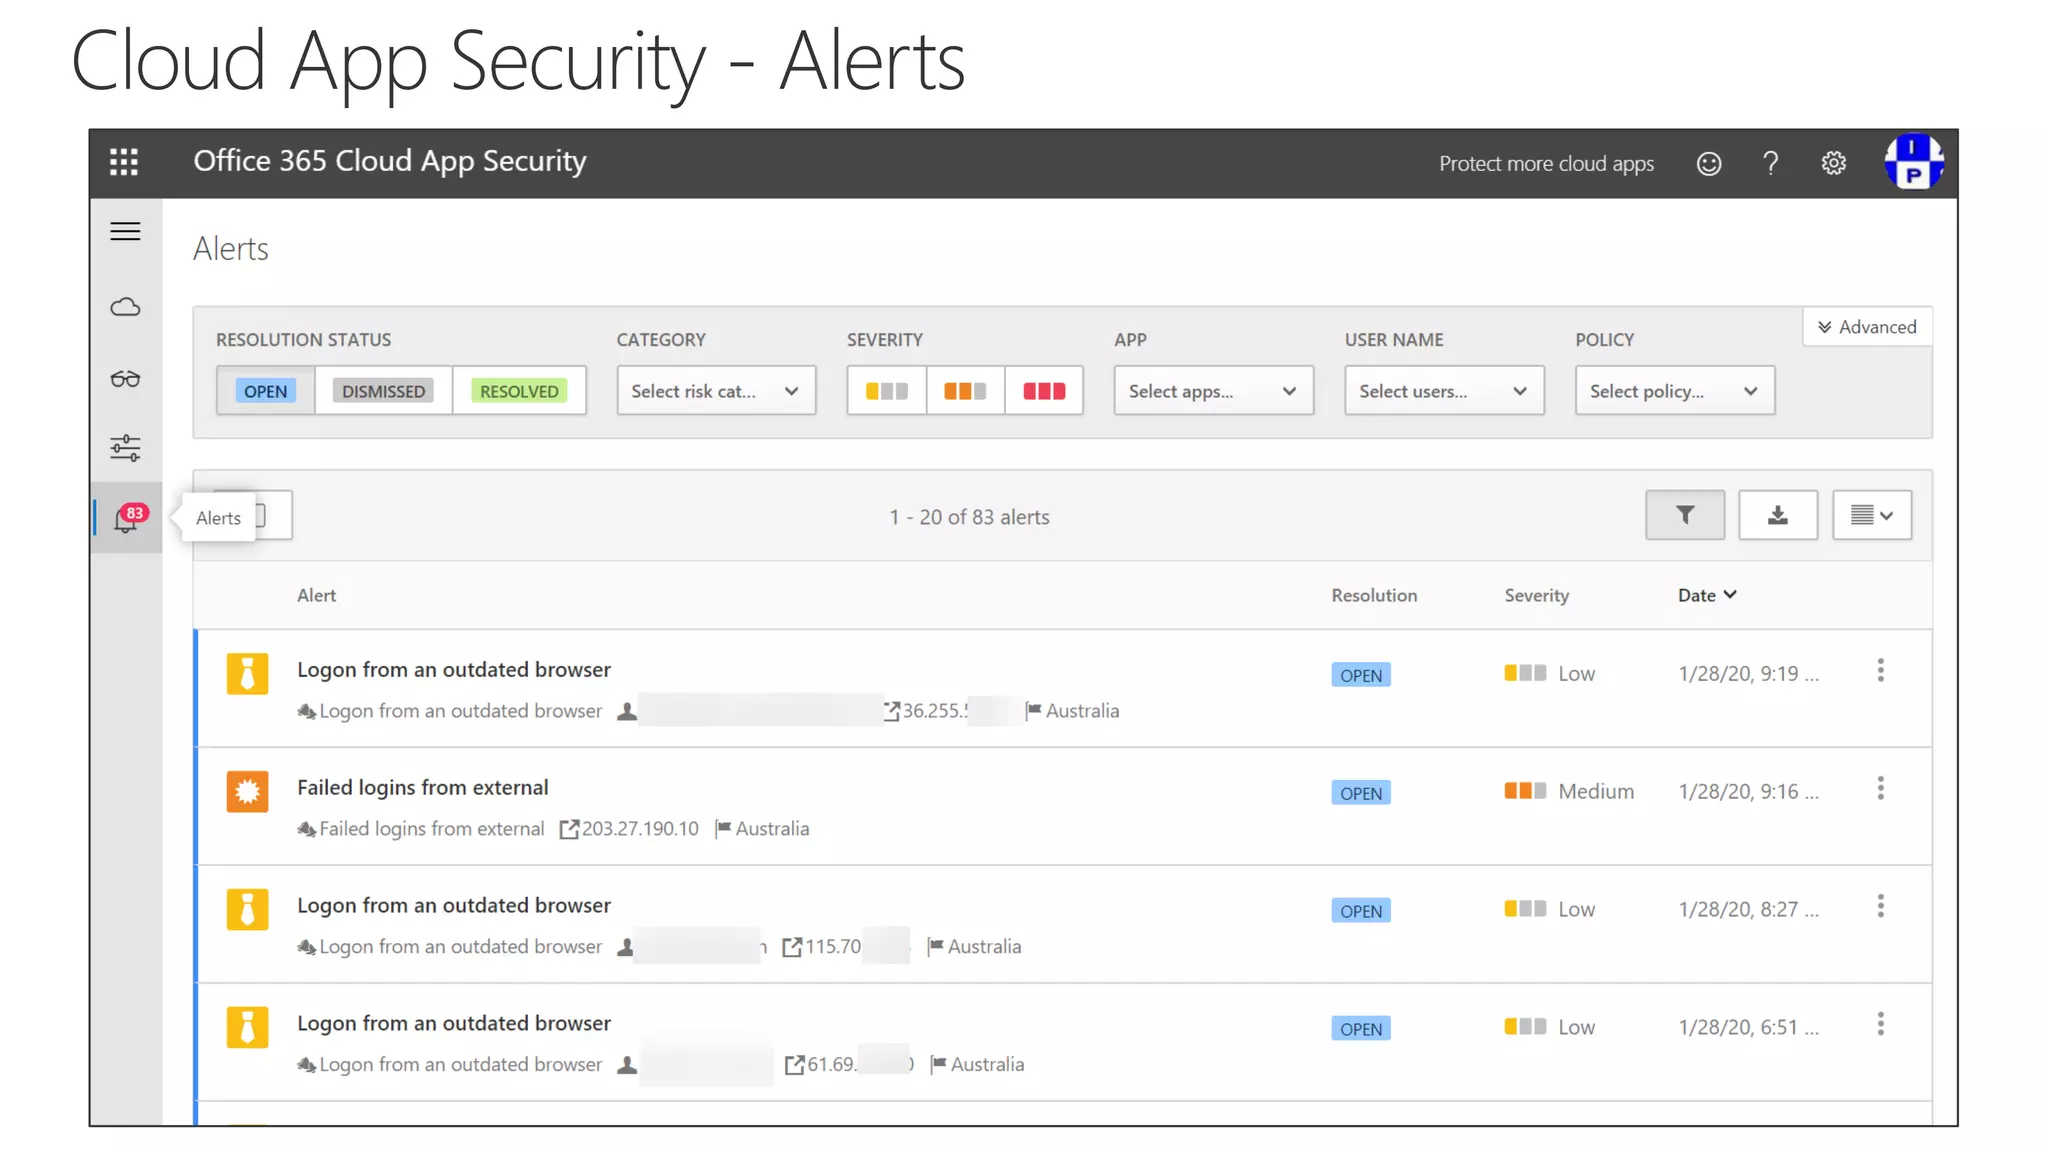
Task: Open the cloud discovery sidebar icon
Action: click(x=125, y=307)
